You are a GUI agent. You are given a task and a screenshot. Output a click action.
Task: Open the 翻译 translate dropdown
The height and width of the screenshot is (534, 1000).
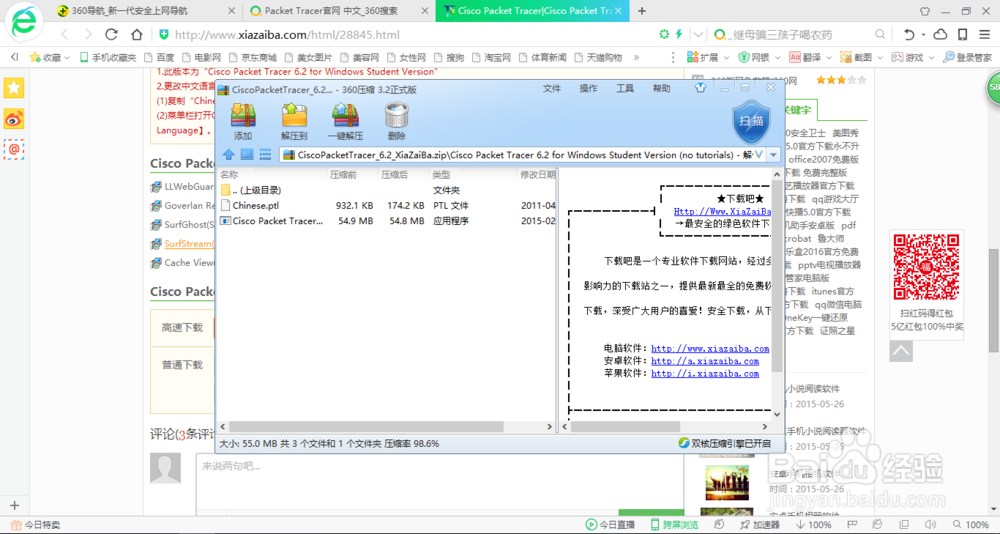(x=811, y=57)
